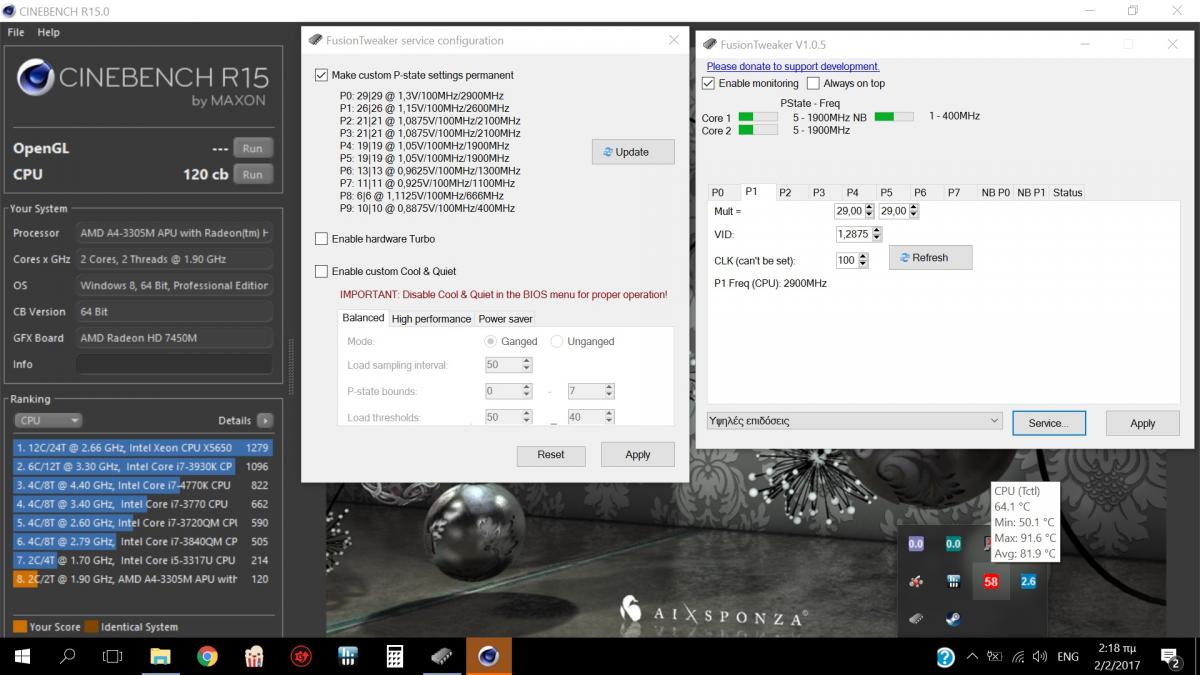Select the Power saver tab
The width and height of the screenshot is (1200, 675).
(505, 319)
